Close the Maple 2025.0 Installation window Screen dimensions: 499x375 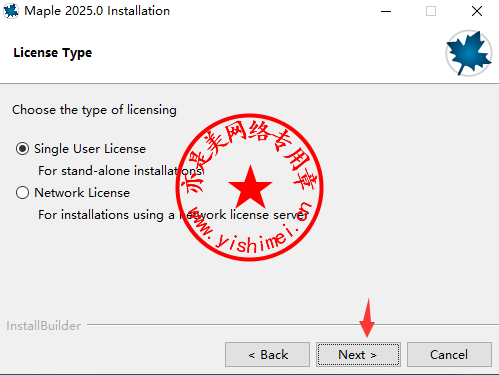[477, 11]
